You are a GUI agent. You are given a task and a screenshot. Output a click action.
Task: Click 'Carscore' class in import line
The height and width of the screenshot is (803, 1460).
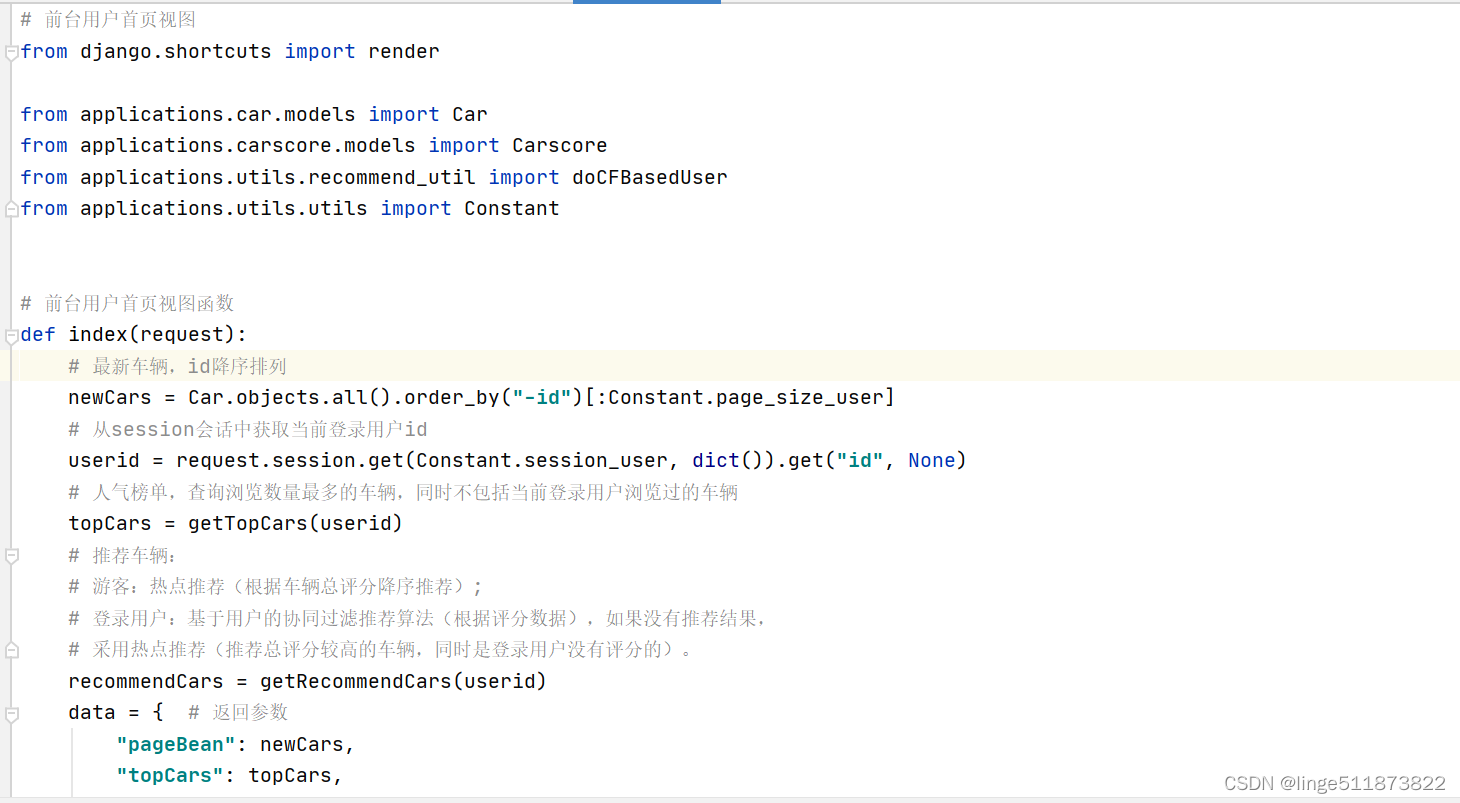pos(560,145)
